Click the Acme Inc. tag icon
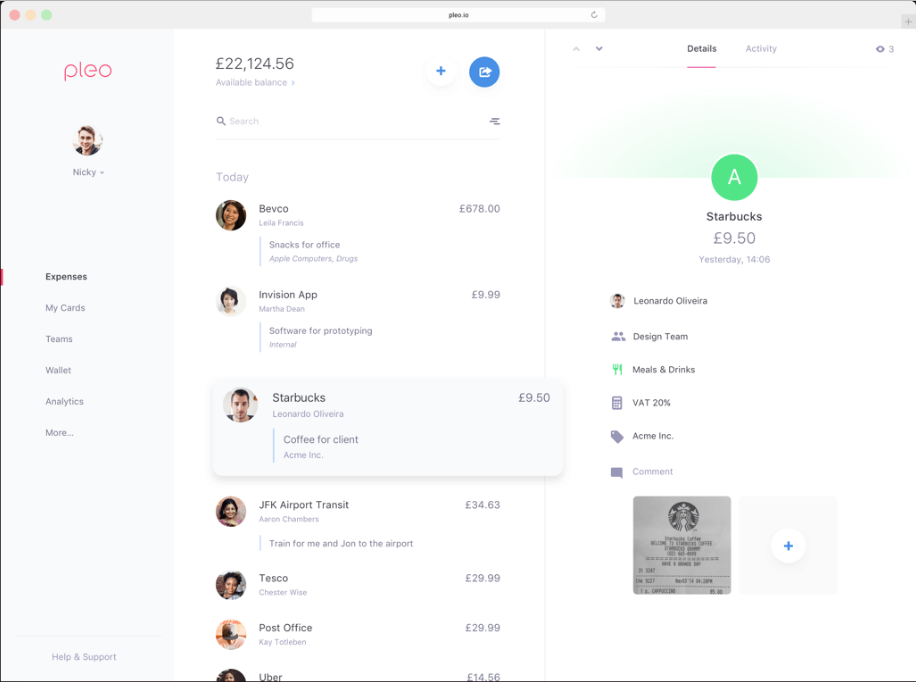 tap(617, 437)
